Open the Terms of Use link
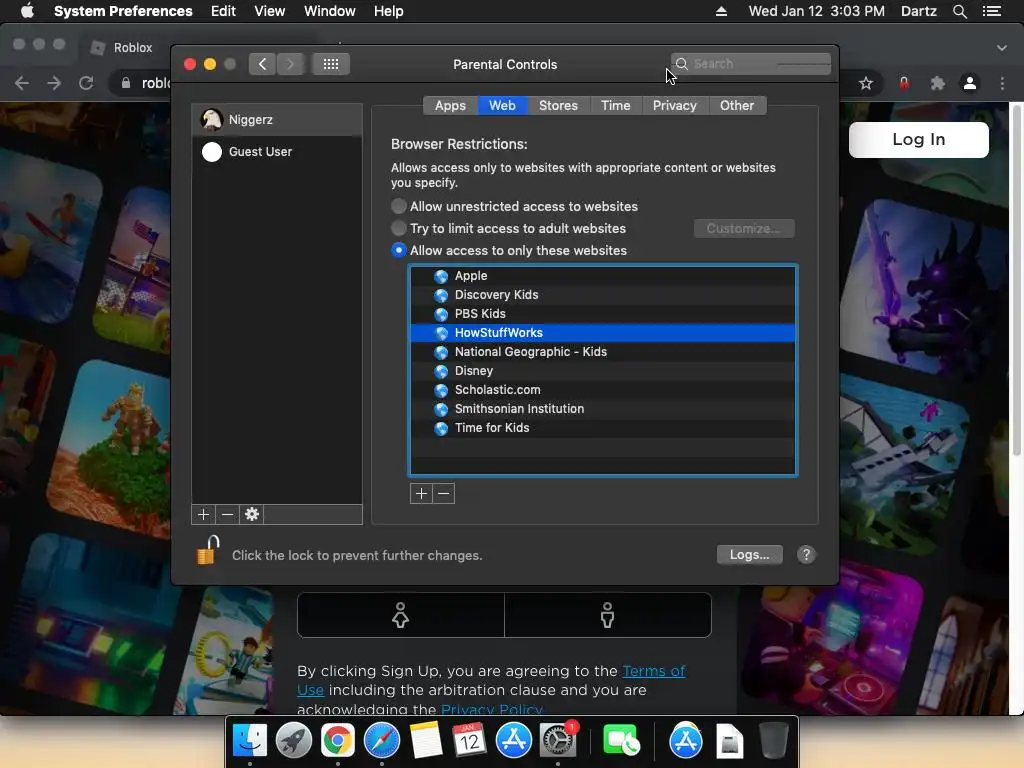The image size is (1024, 768). click(654, 671)
